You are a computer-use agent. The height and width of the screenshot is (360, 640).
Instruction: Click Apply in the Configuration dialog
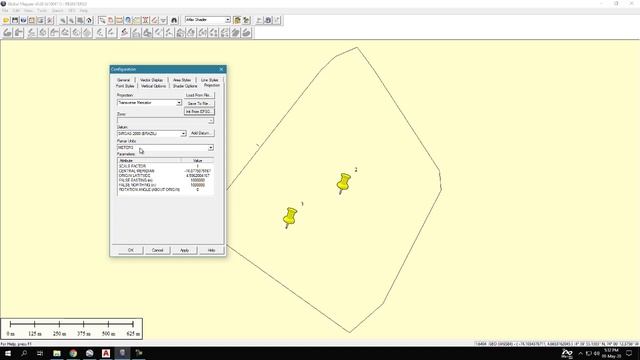(184, 250)
